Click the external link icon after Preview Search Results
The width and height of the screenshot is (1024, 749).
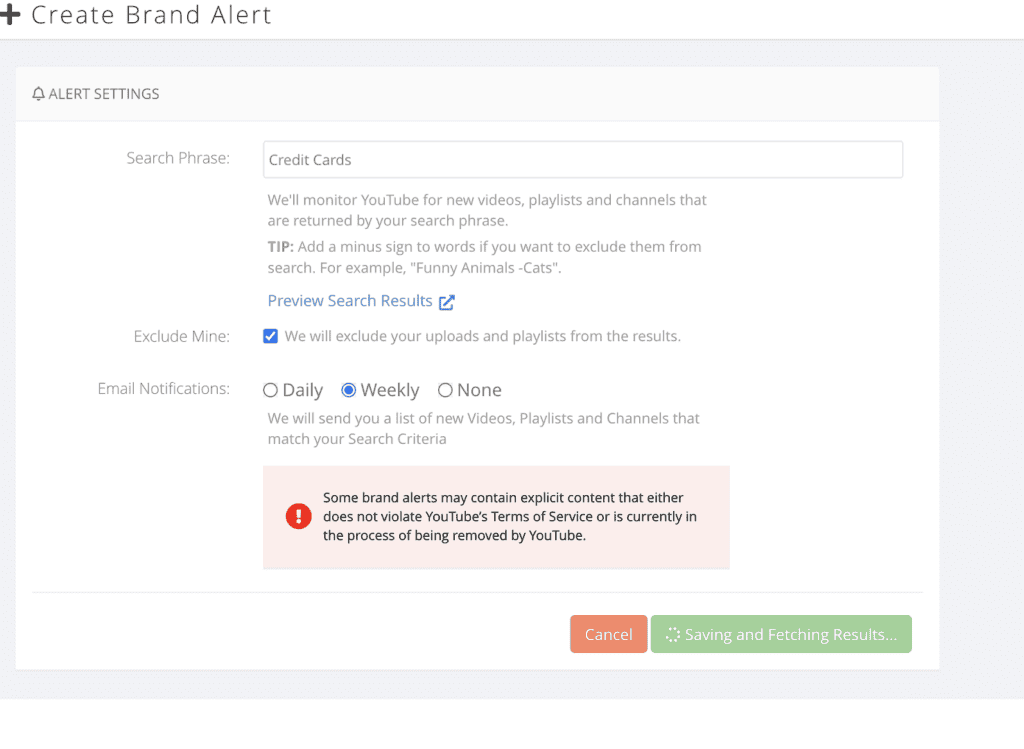[x=447, y=302]
